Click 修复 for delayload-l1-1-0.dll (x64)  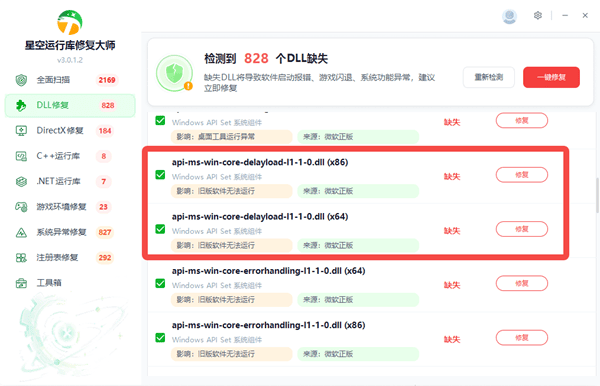[x=522, y=229]
